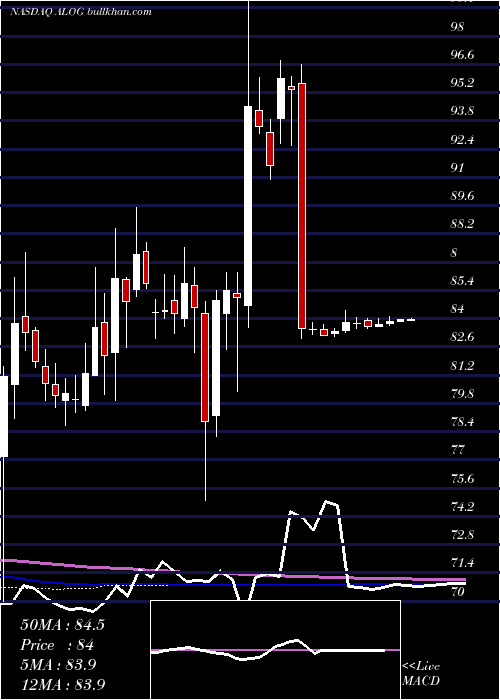This screenshot has width=500, height=700.
Task: Click the 91 price axis label
Action: (458, 168)
